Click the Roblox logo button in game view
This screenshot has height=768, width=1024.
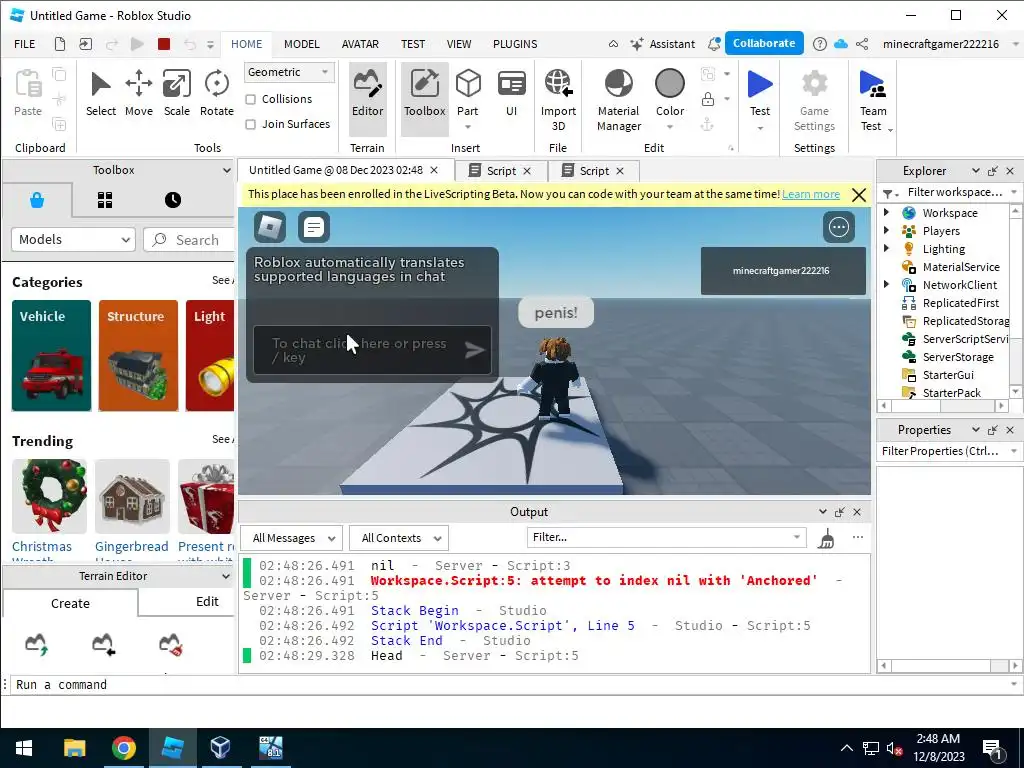(270, 227)
